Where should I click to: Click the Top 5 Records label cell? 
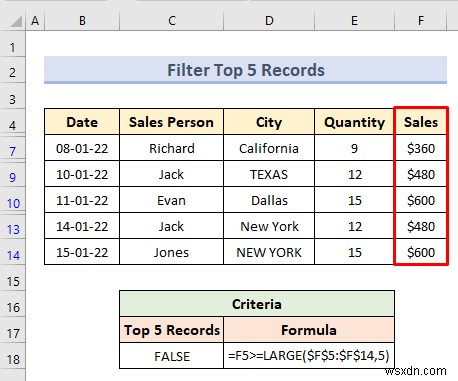[171, 330]
